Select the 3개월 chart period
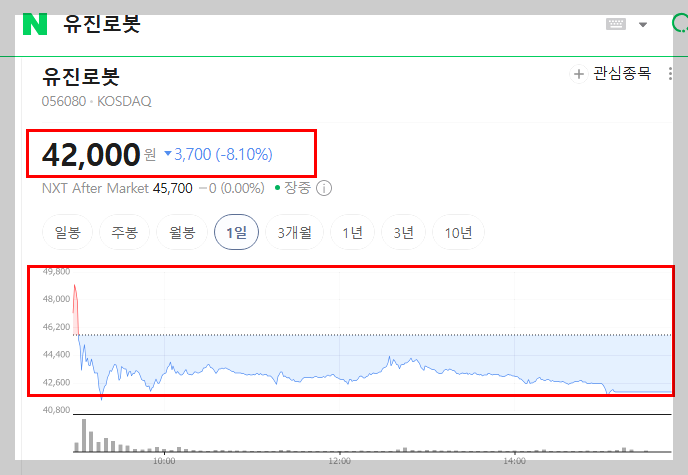 (x=294, y=232)
